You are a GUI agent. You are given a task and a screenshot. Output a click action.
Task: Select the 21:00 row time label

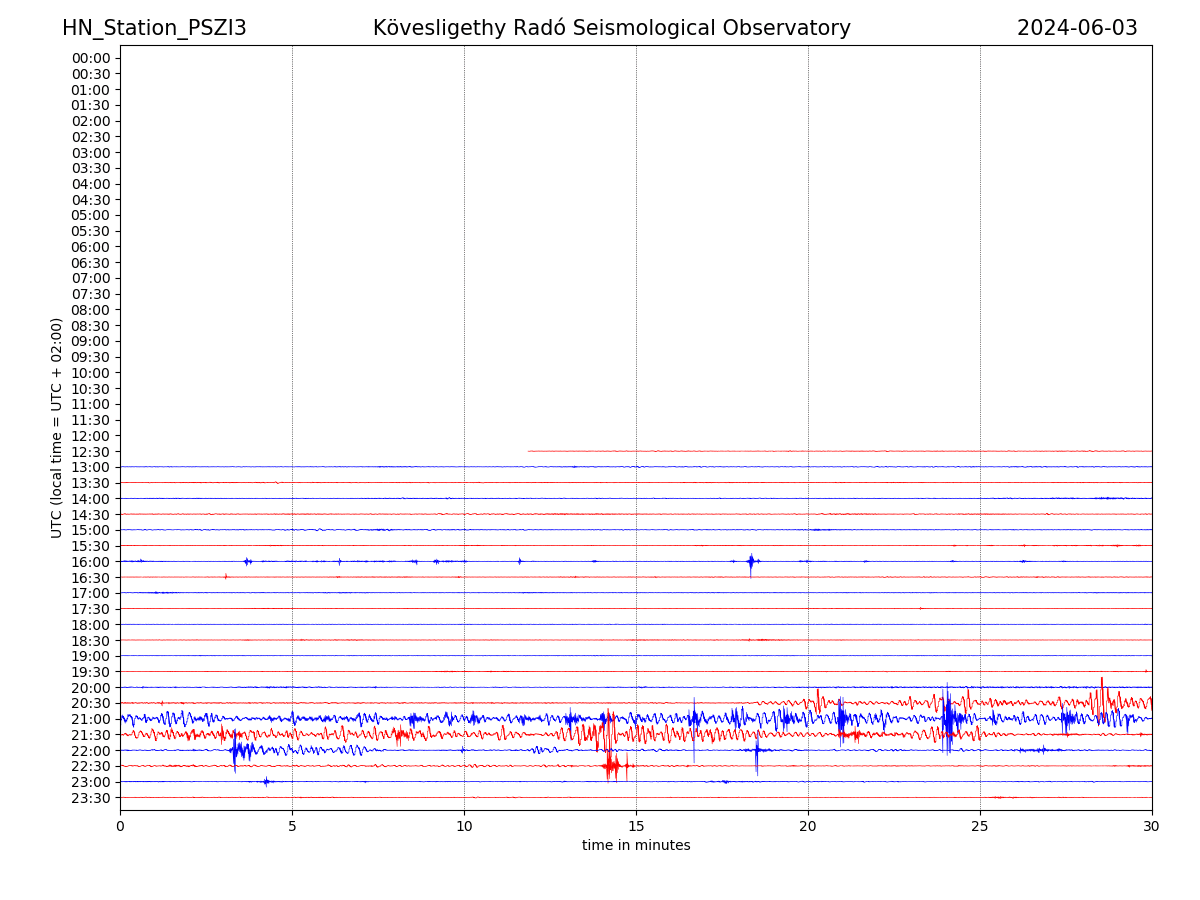90,719
